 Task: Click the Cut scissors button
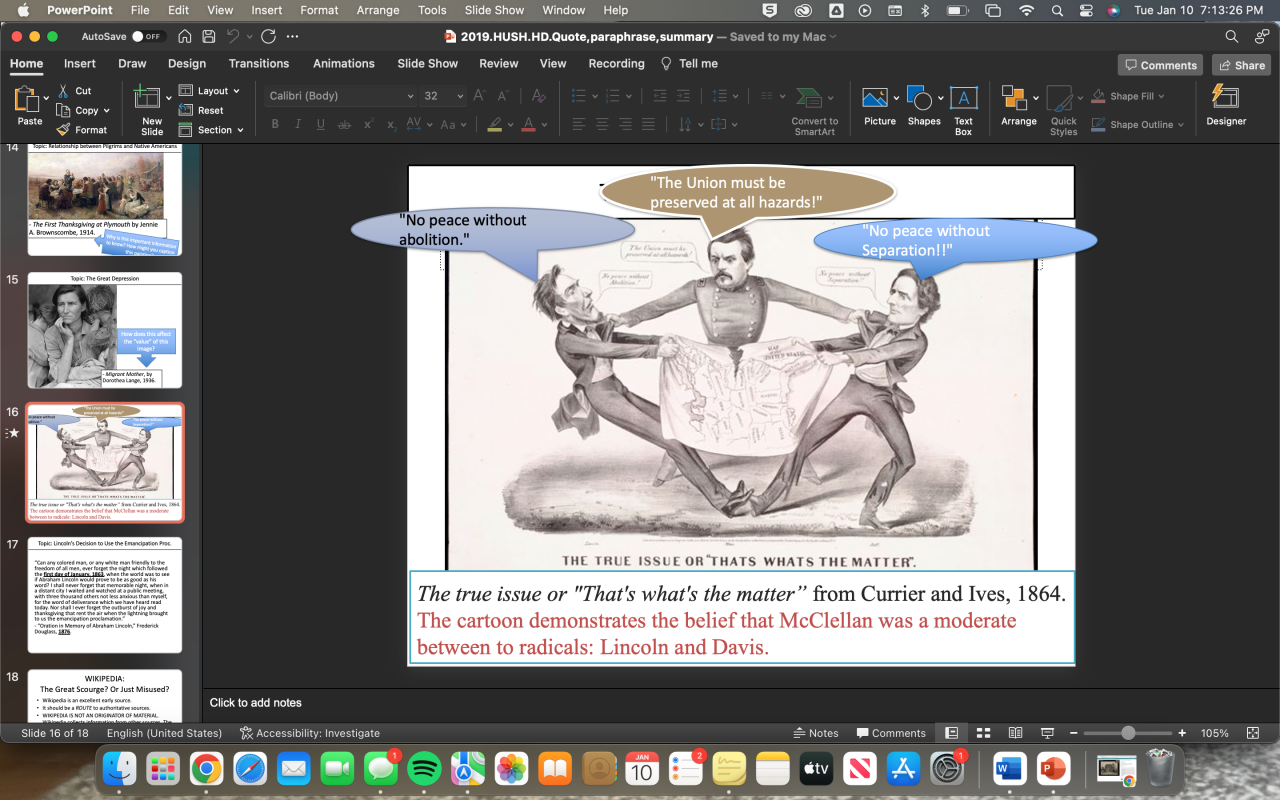coord(75,91)
